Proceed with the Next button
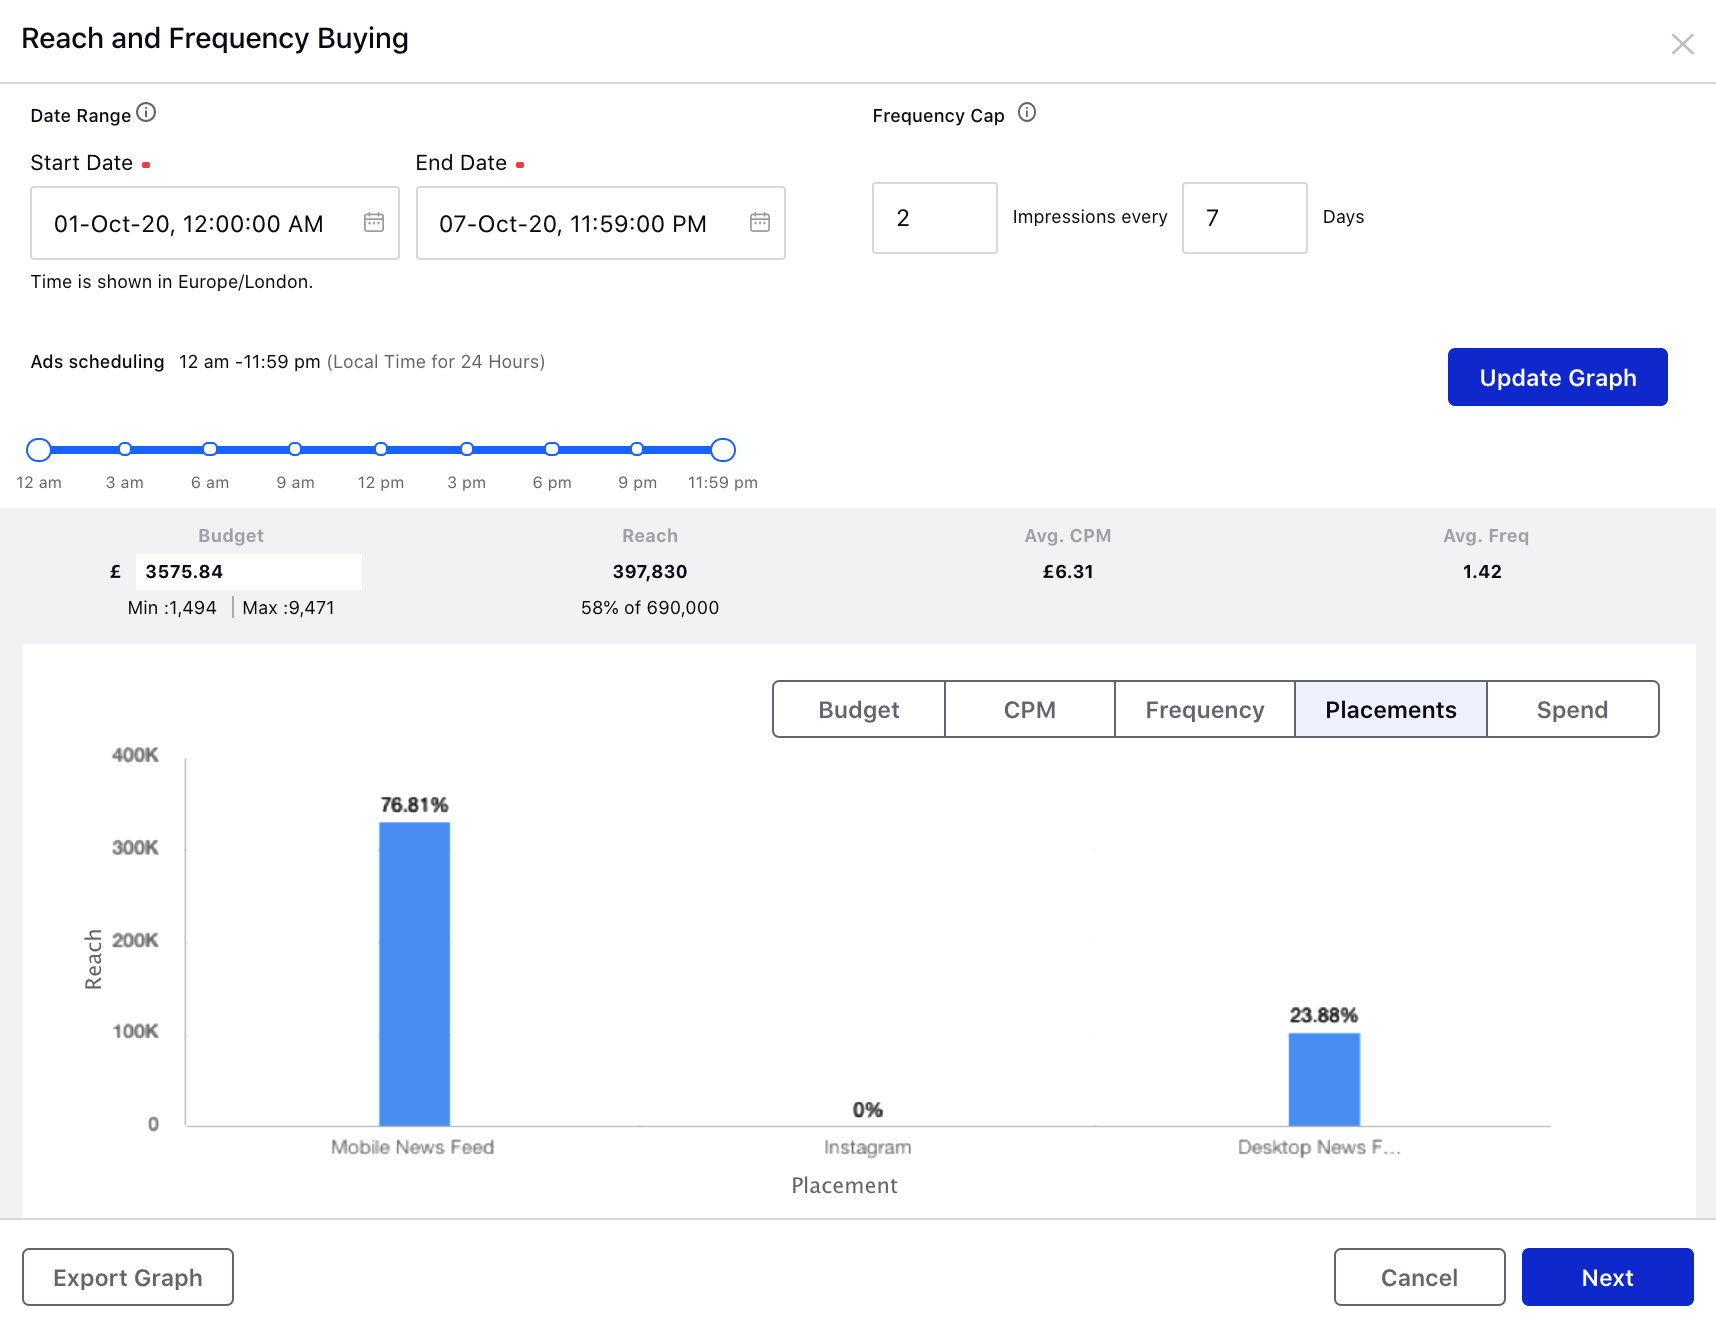Image resolution: width=1716 pixels, height=1328 pixels. [1607, 1277]
